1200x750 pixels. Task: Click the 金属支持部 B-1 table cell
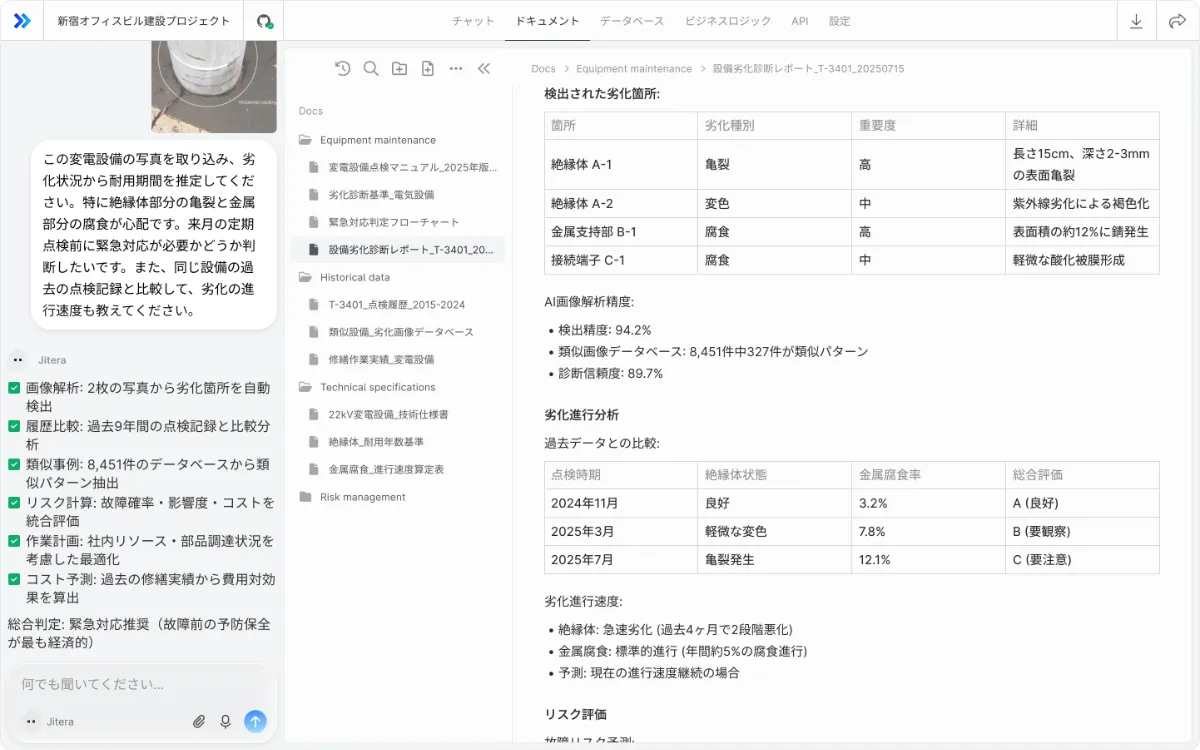621,232
